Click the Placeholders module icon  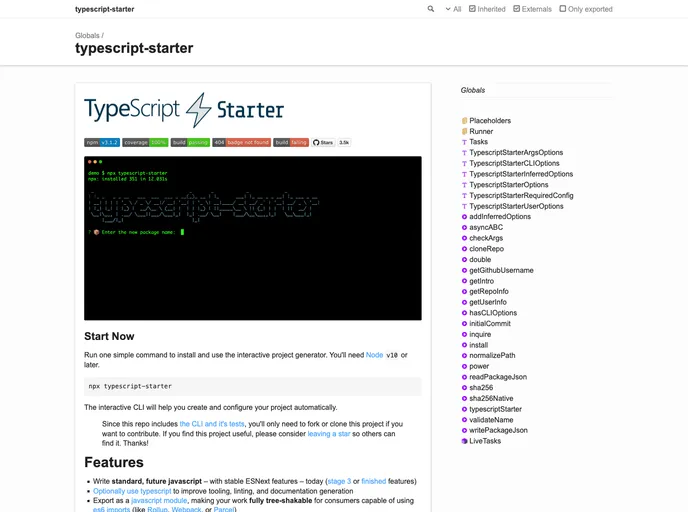(464, 121)
